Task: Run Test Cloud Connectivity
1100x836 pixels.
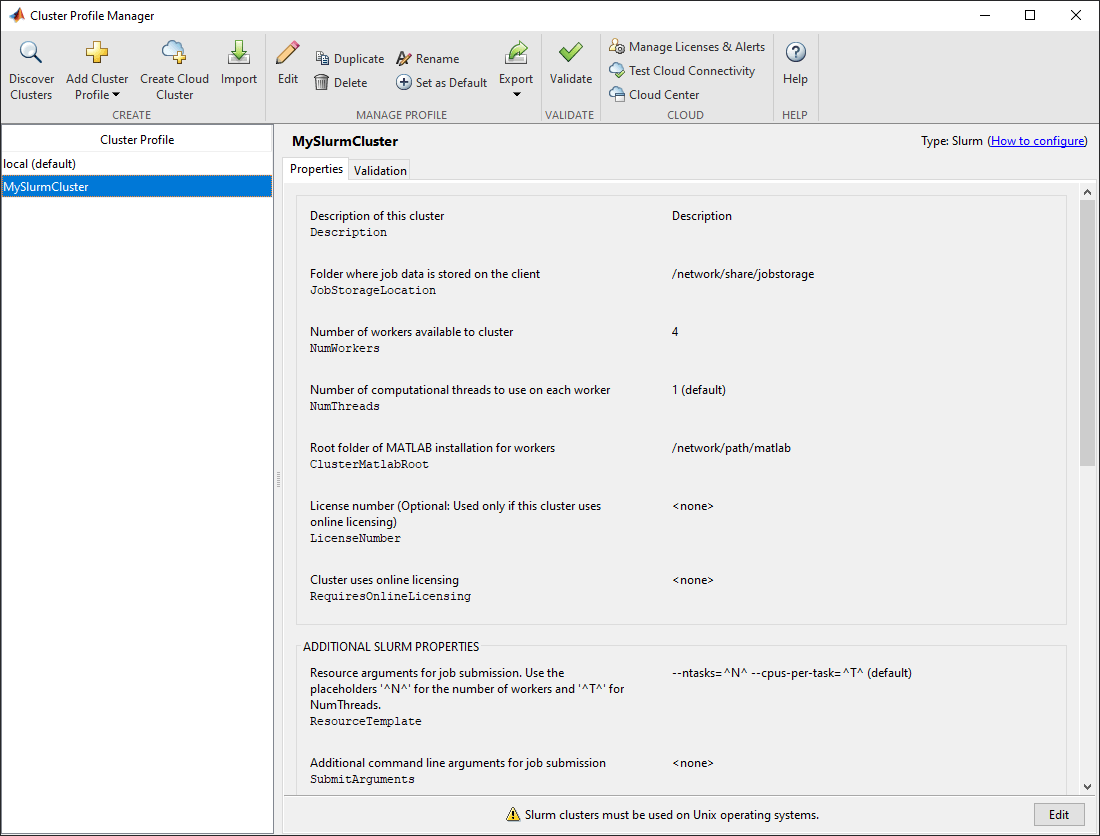Action: (682, 71)
